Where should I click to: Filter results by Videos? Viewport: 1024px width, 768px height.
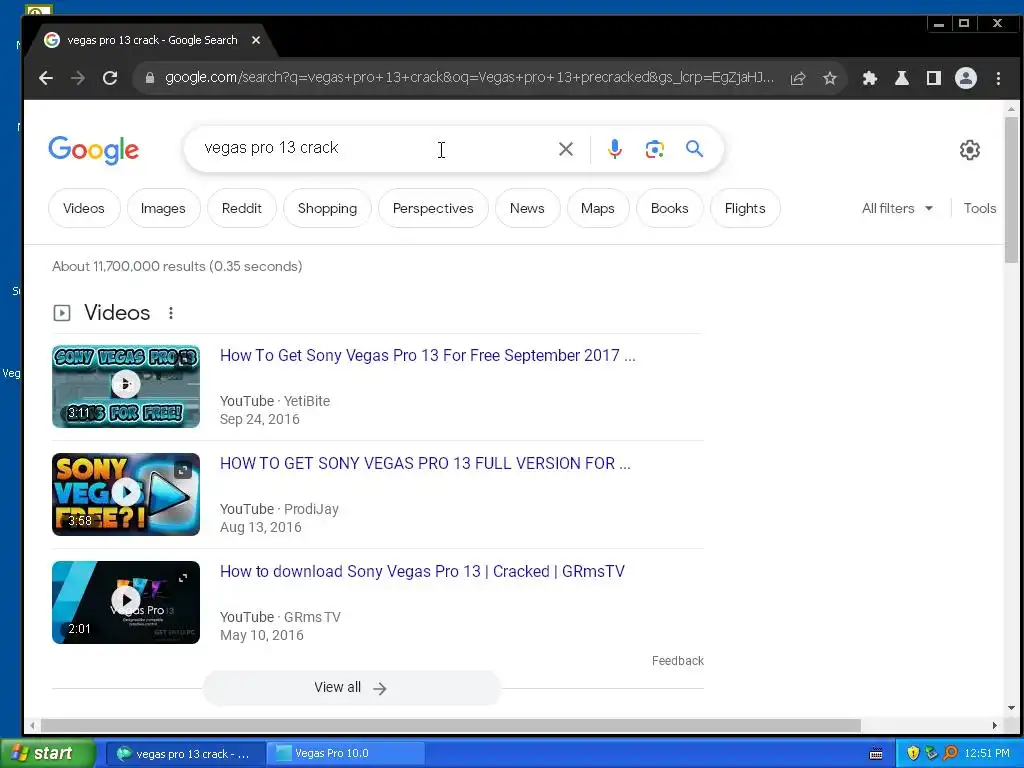[84, 208]
